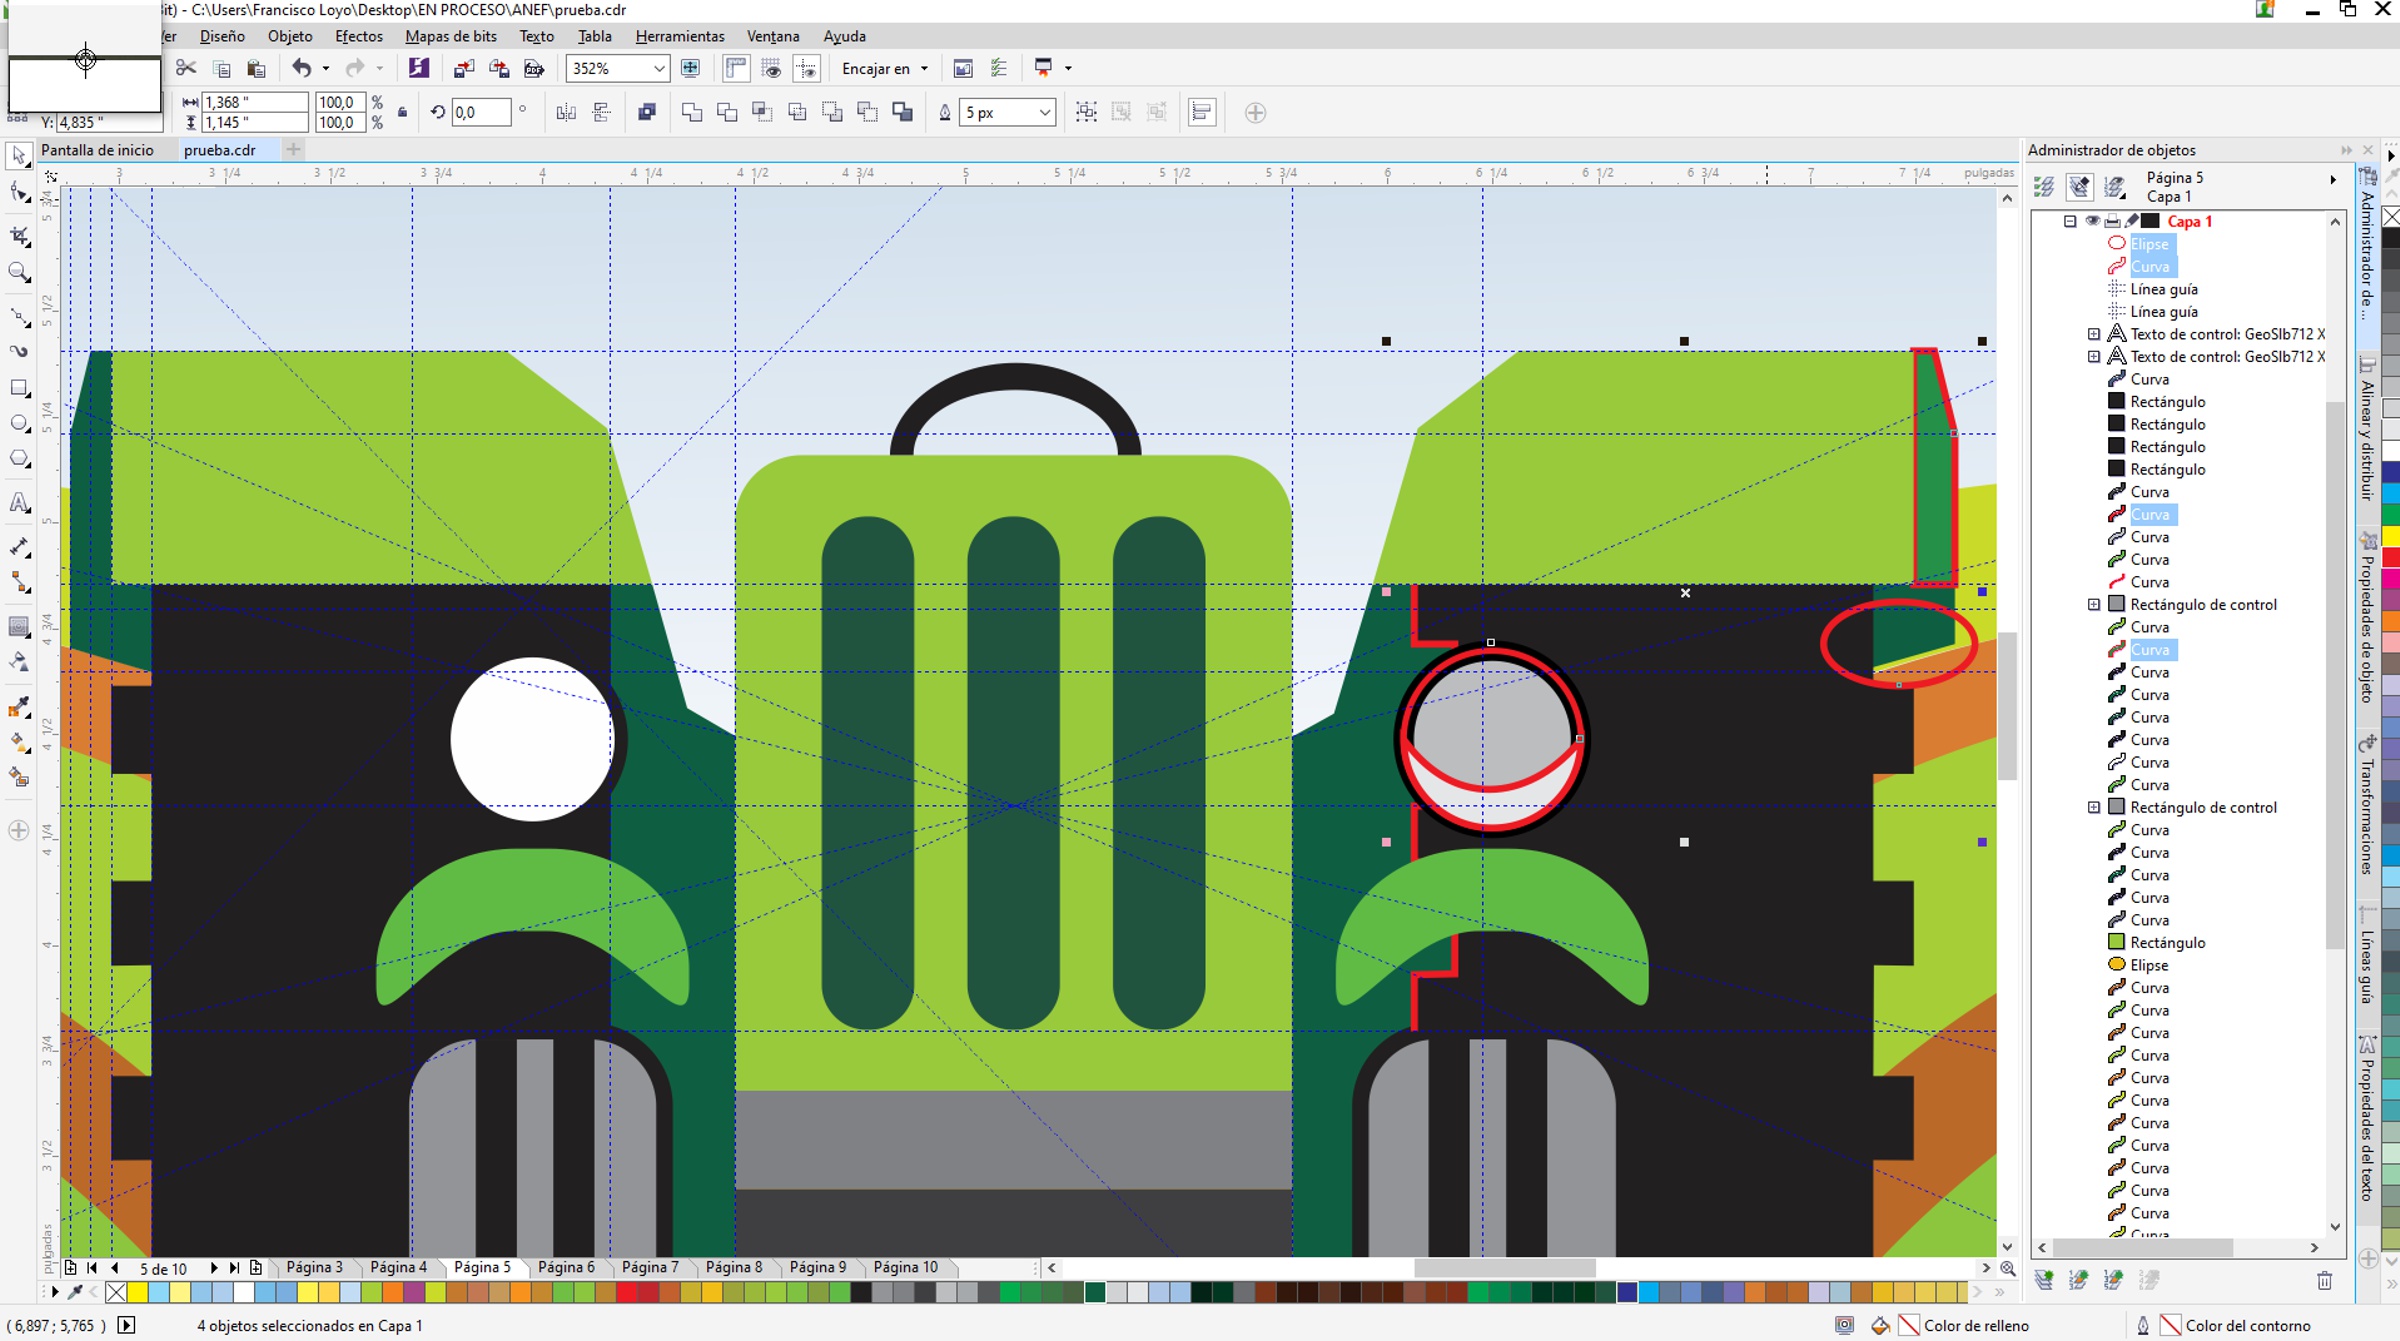Switch to the Página 6 tab

coord(566,1267)
